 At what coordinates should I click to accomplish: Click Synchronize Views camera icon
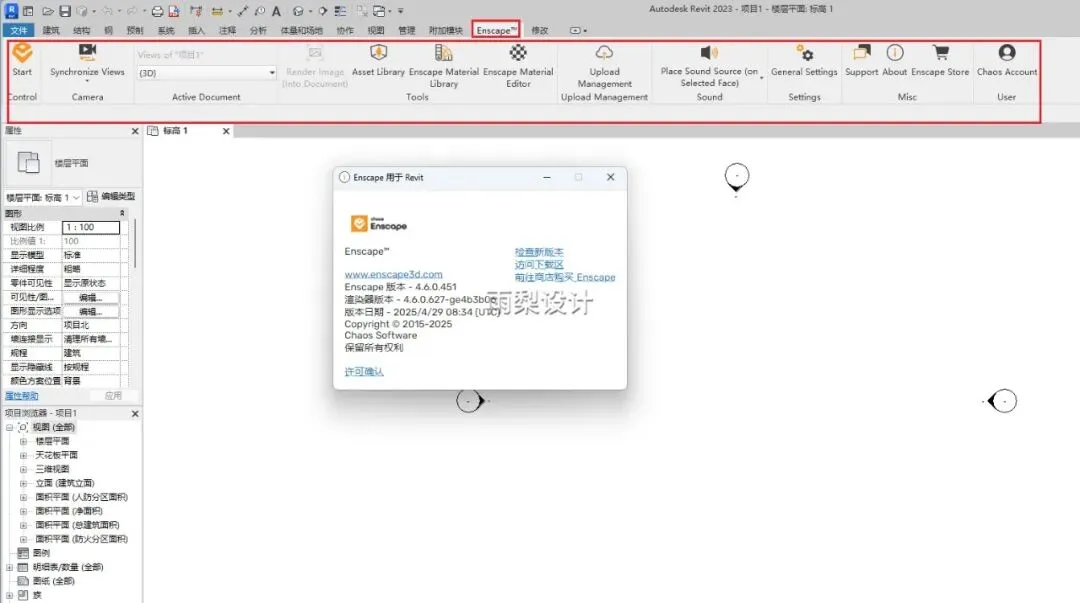pyautogui.click(x=87, y=51)
